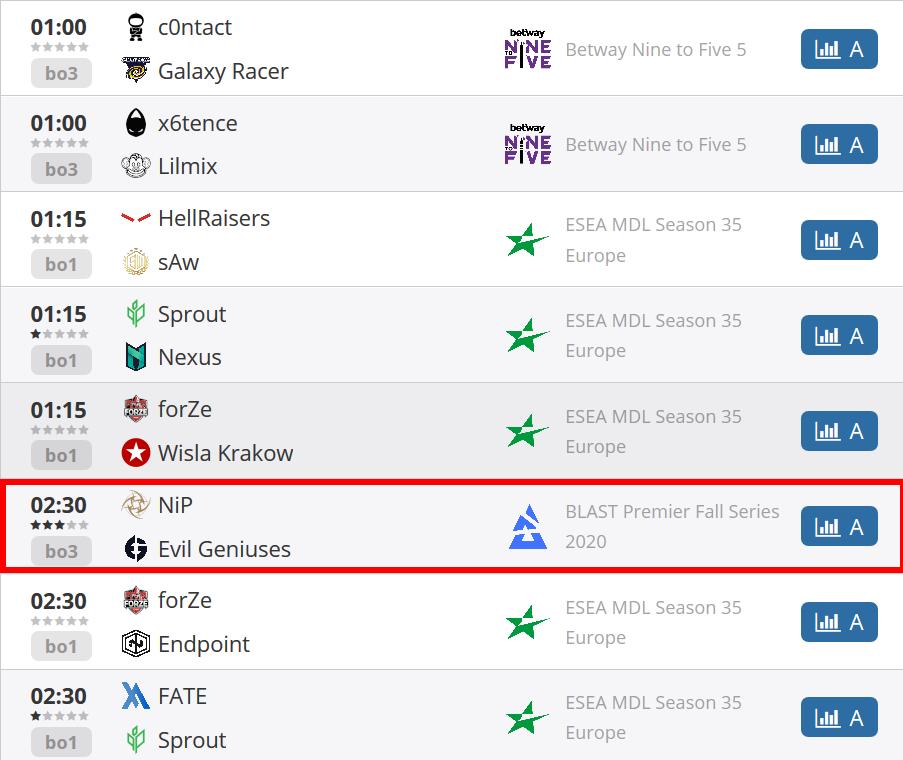Viewport: 903px width, 760px height.
Task: Click the HellRaisers team logo
Action: pos(136,218)
